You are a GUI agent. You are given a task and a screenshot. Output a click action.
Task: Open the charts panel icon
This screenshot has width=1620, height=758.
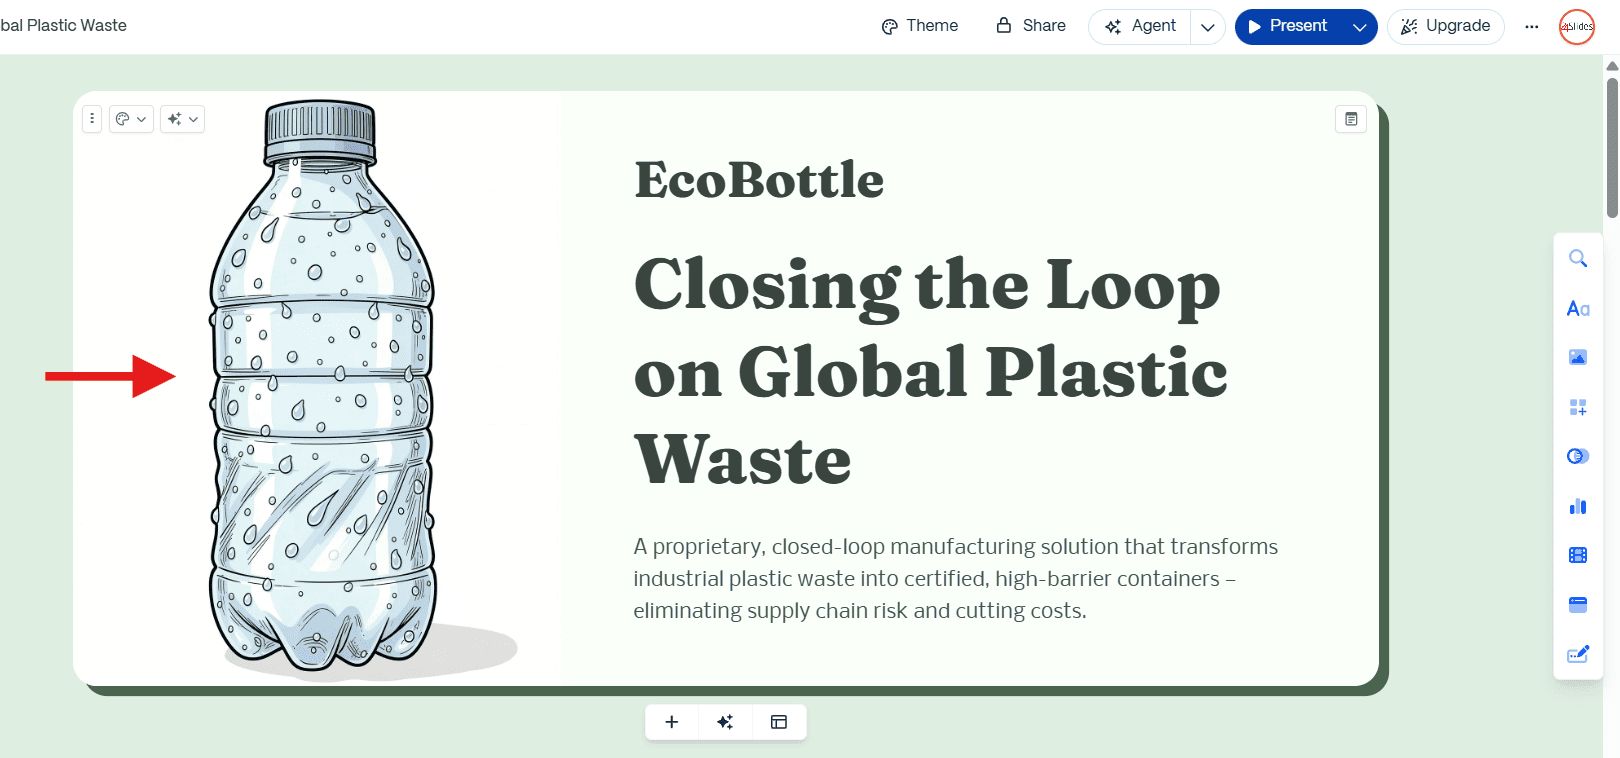click(1578, 506)
